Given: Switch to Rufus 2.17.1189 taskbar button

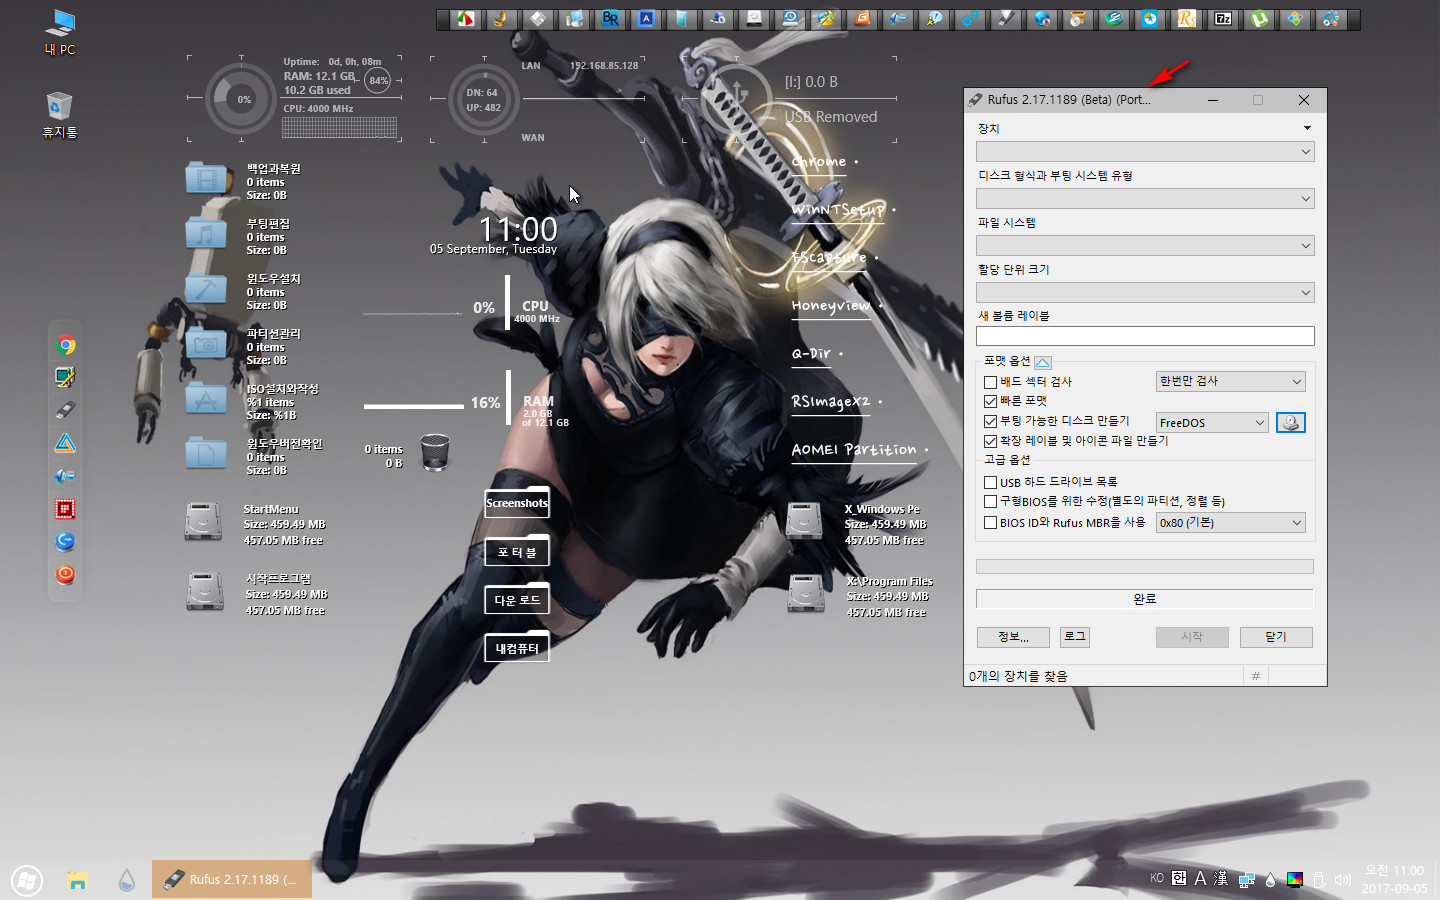Looking at the screenshot, I should (232, 880).
